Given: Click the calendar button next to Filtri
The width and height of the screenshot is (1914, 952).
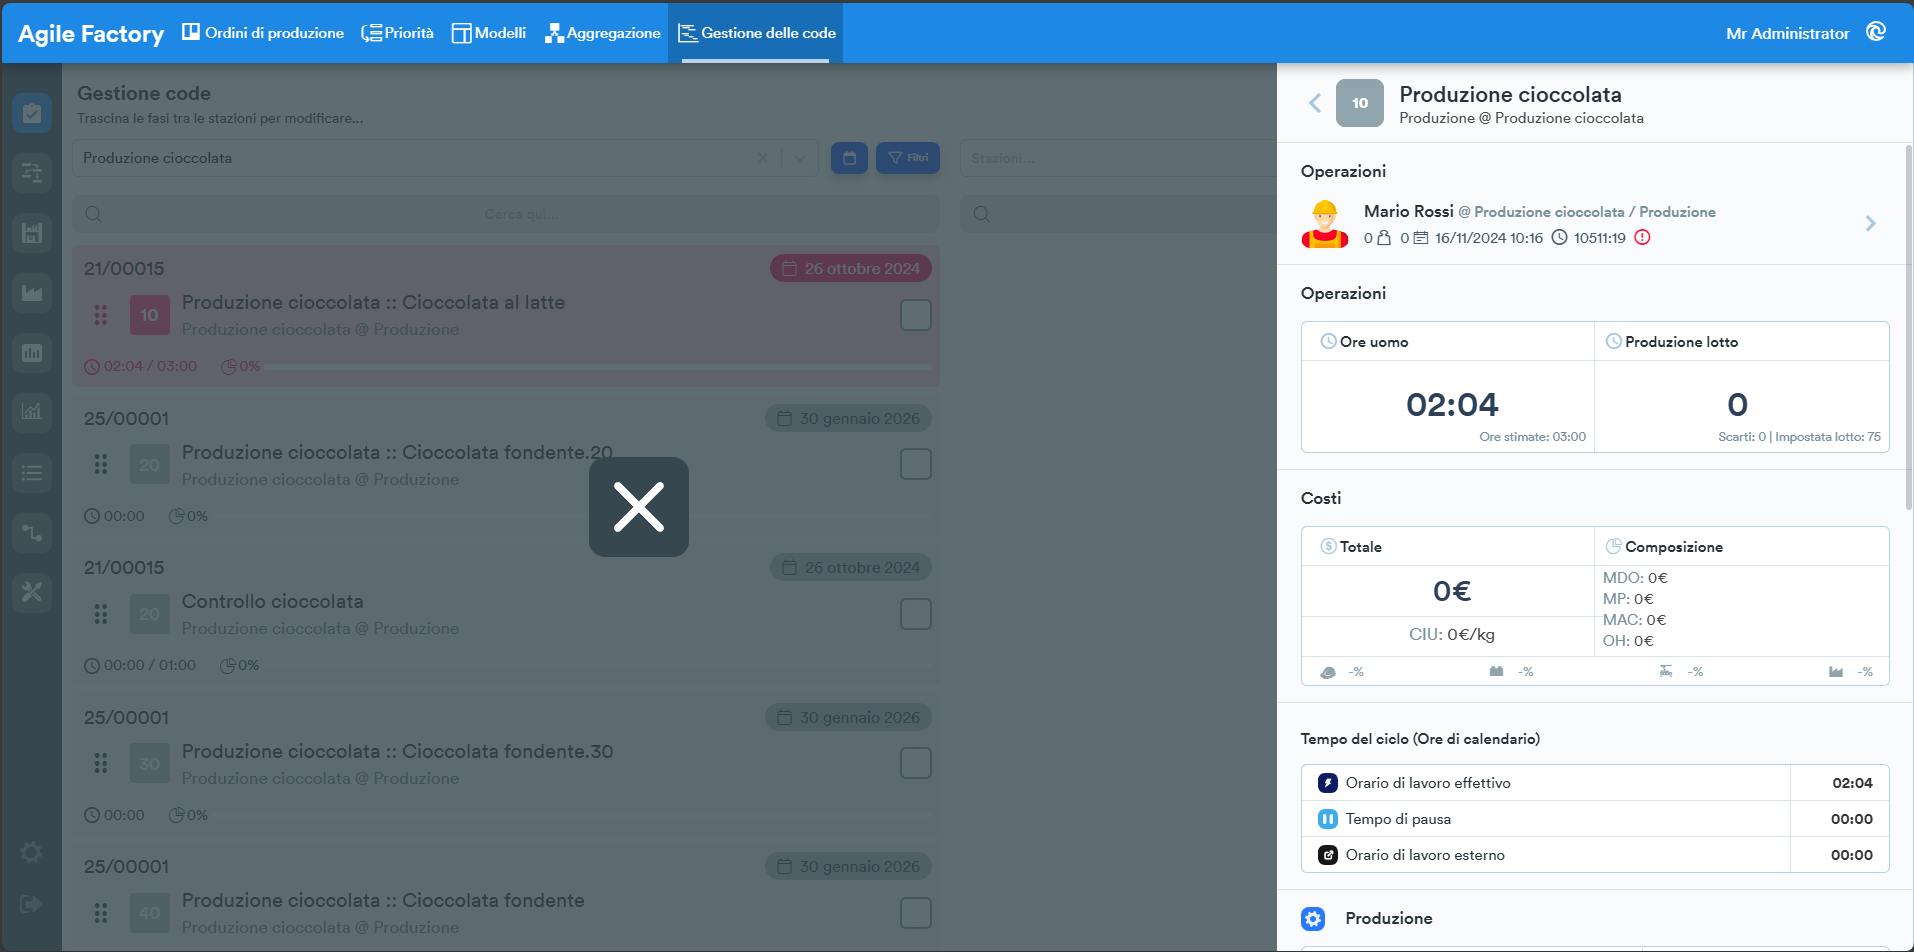Looking at the screenshot, I should pos(849,158).
